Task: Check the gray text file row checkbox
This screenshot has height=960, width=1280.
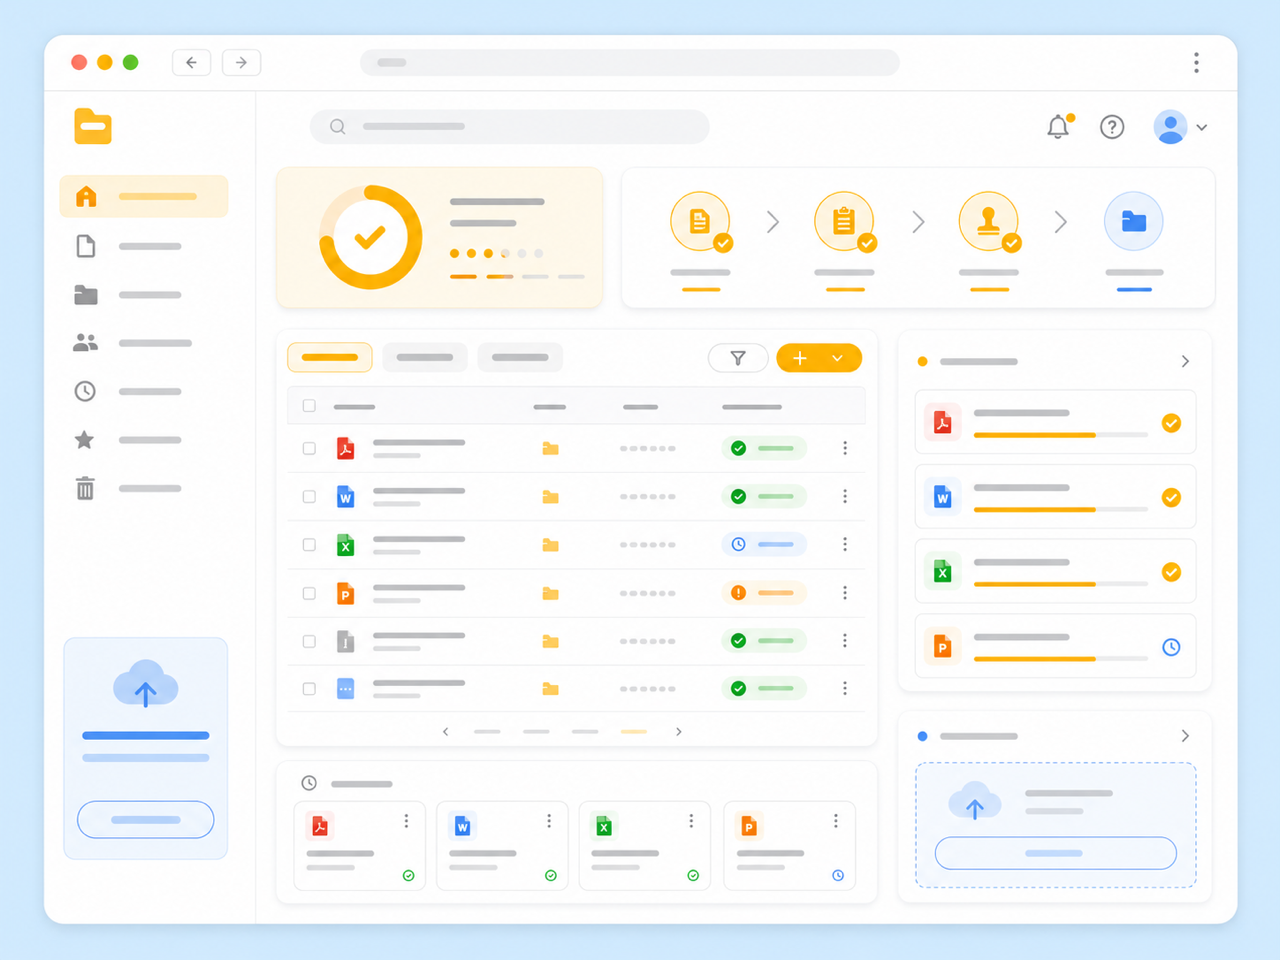Action: tap(309, 641)
